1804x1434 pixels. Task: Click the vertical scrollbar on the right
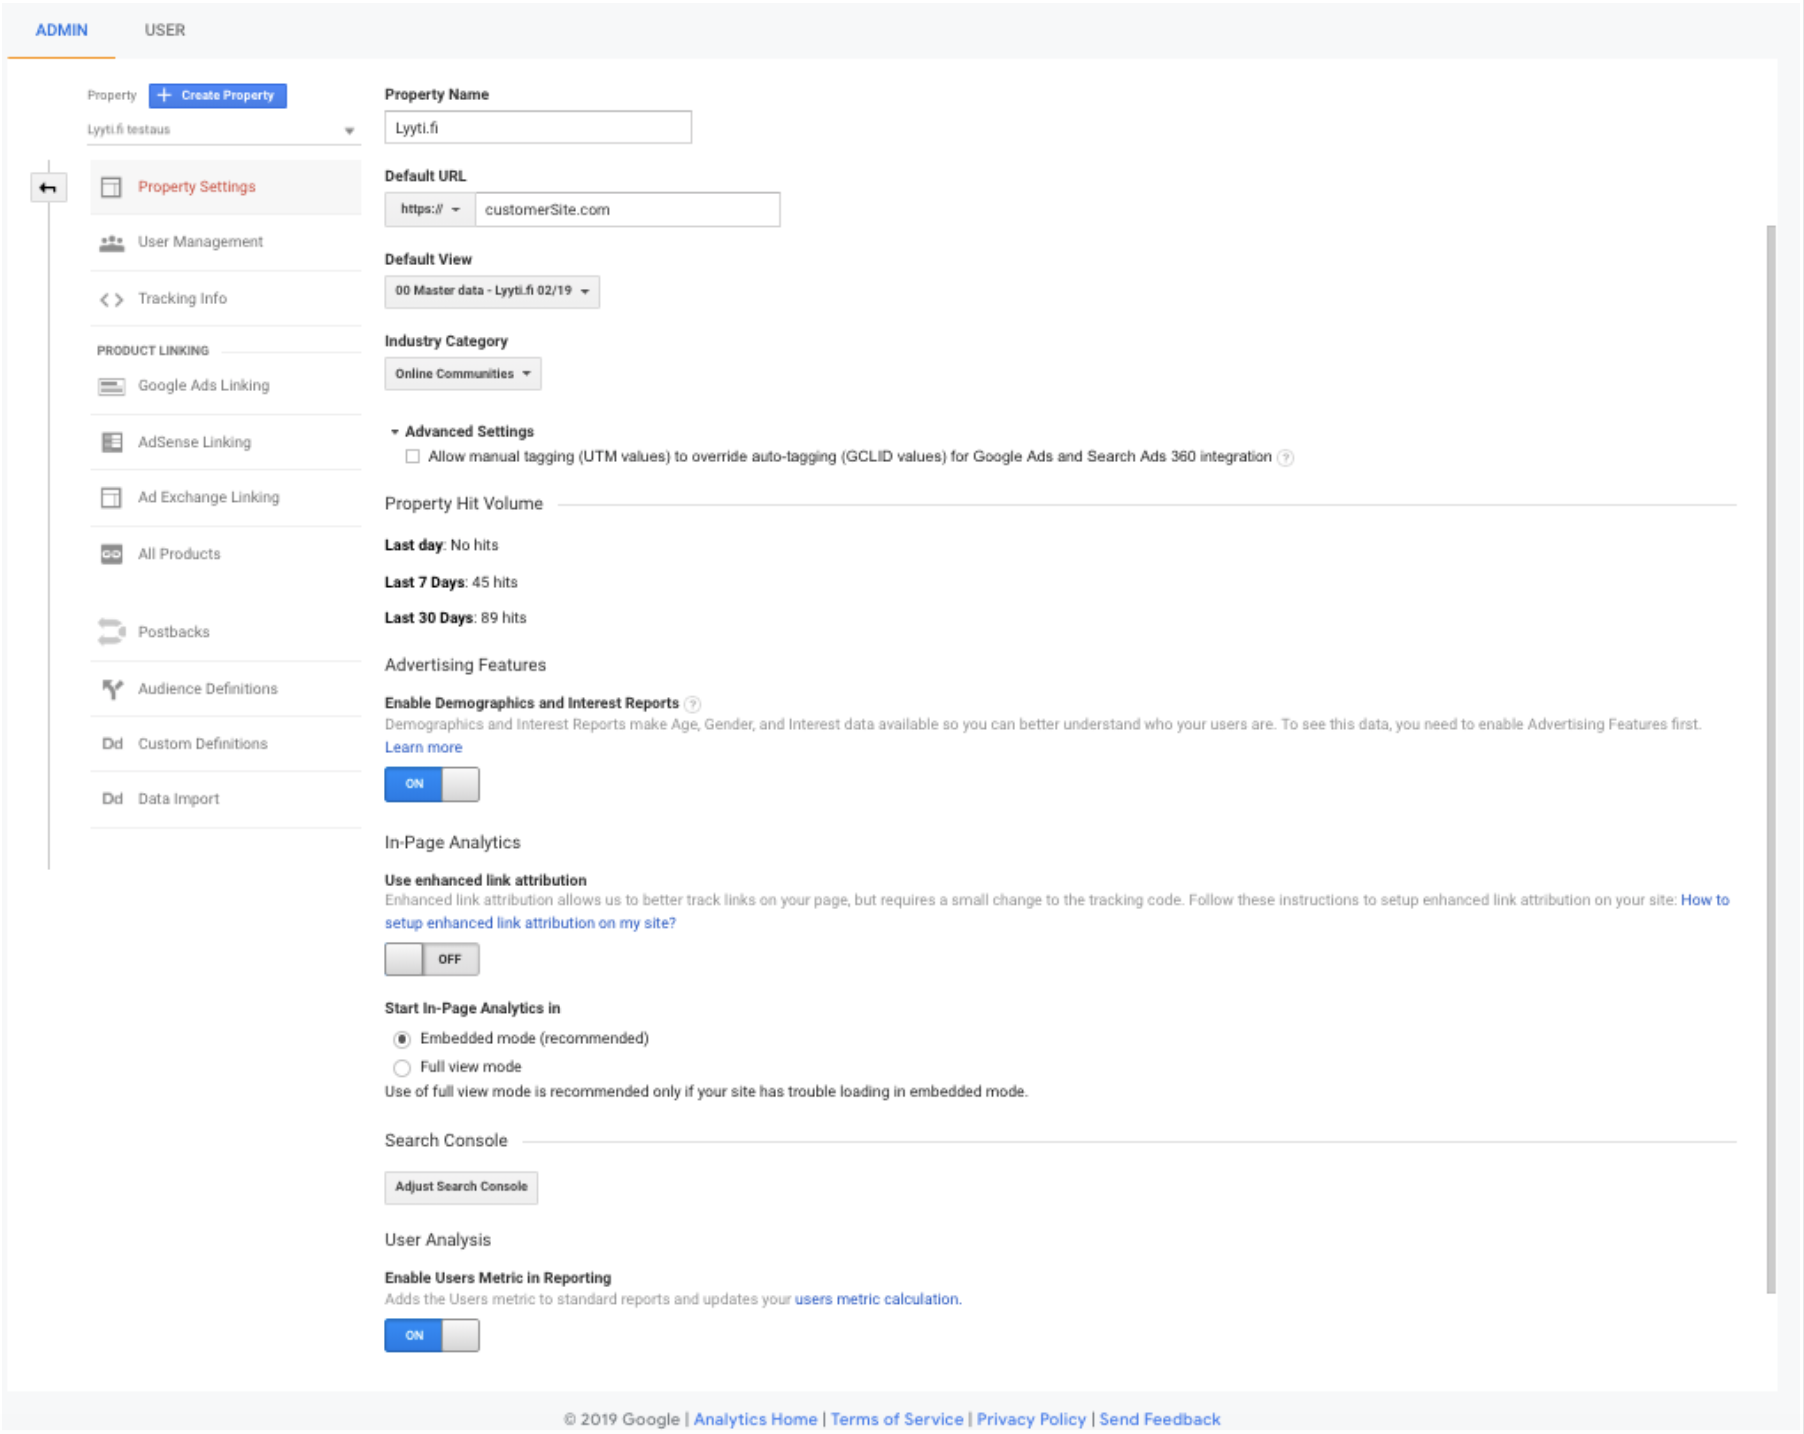[x=1770, y=760]
